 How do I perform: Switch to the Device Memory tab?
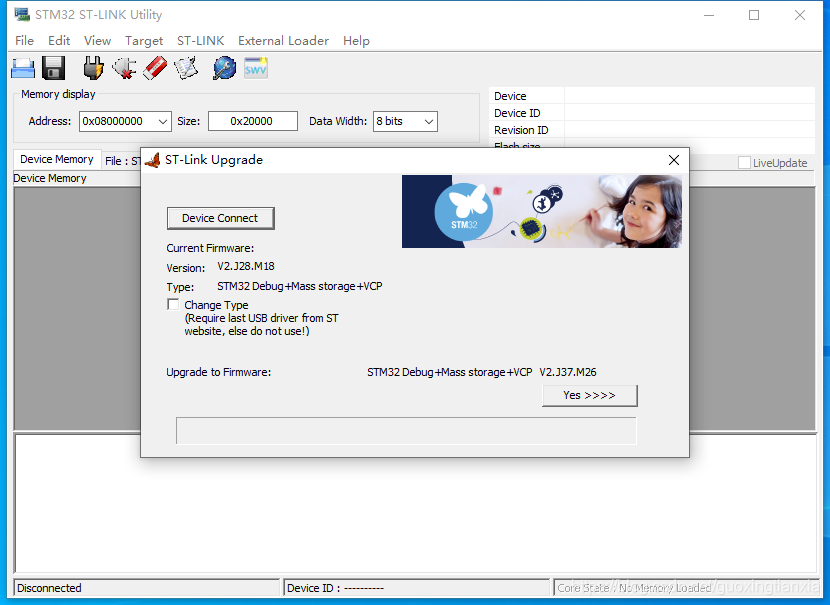click(x=57, y=159)
